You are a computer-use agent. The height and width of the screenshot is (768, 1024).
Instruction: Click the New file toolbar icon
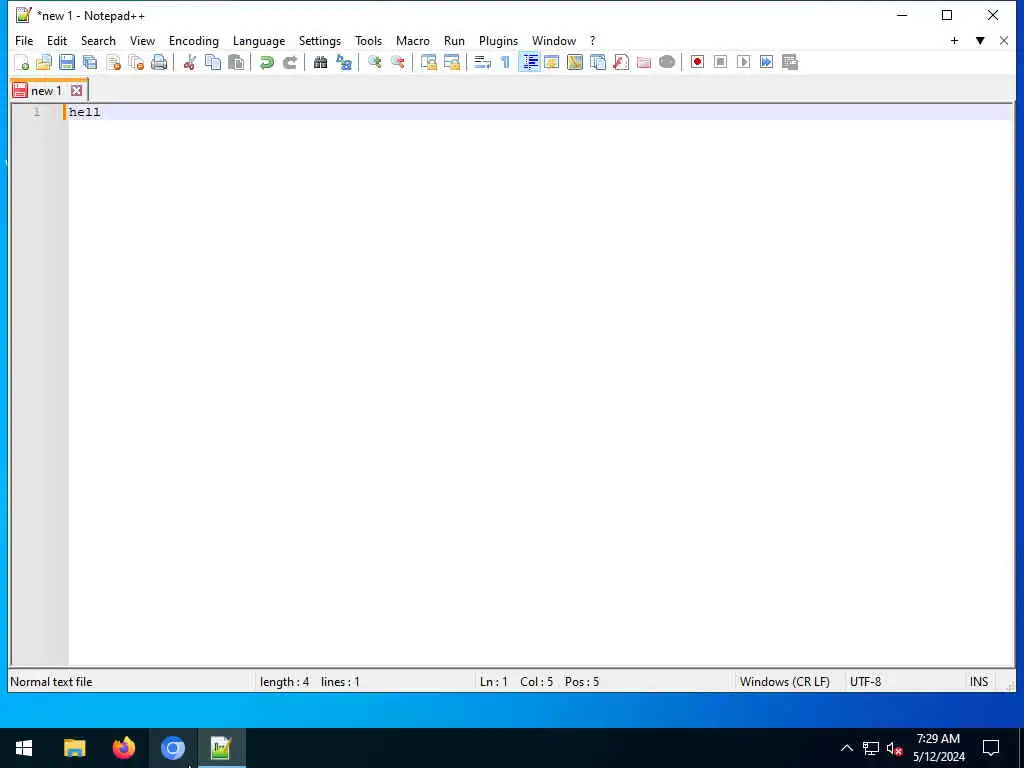[22, 62]
